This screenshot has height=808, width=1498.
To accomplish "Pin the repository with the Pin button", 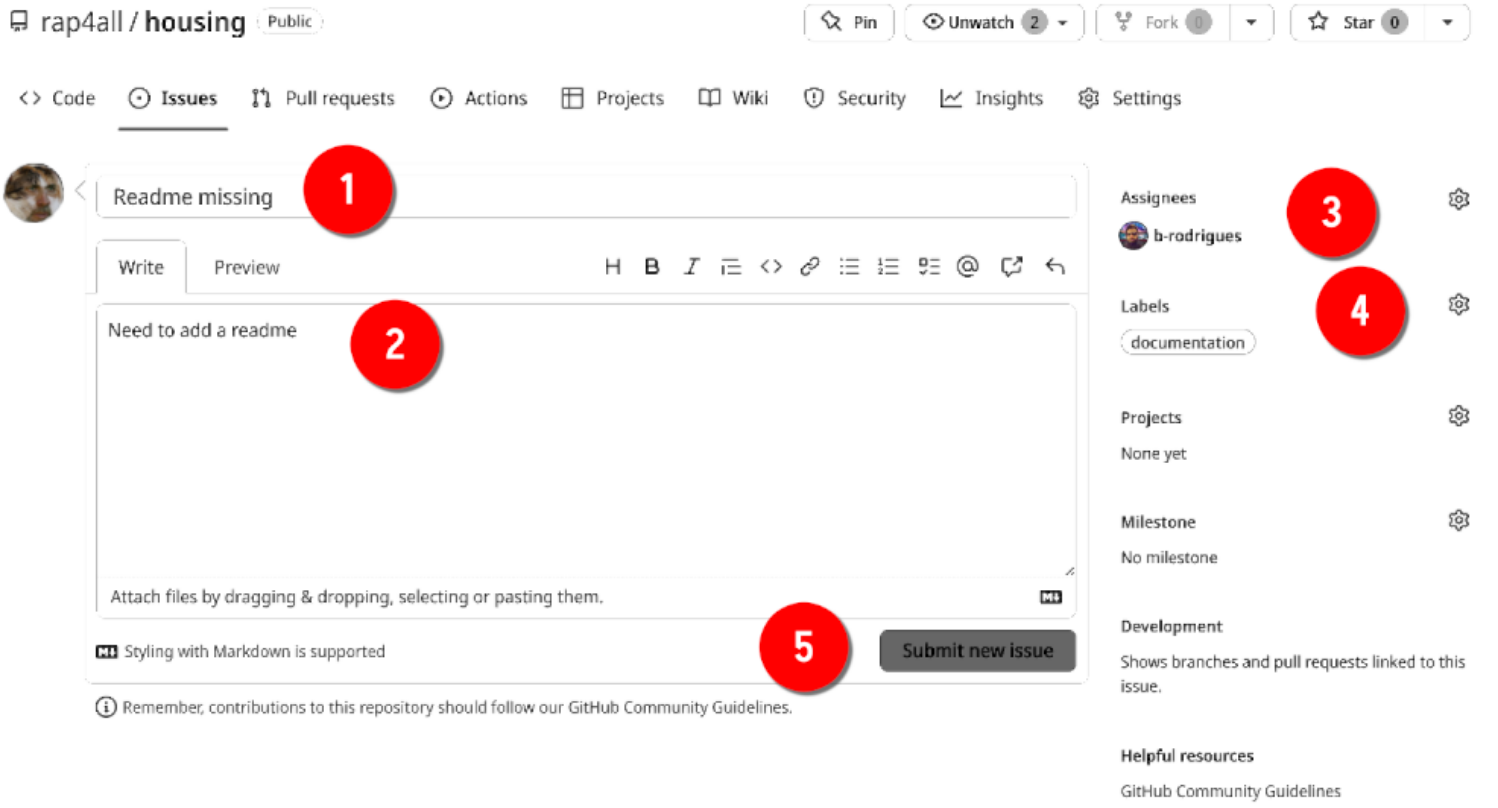I will point(849,23).
